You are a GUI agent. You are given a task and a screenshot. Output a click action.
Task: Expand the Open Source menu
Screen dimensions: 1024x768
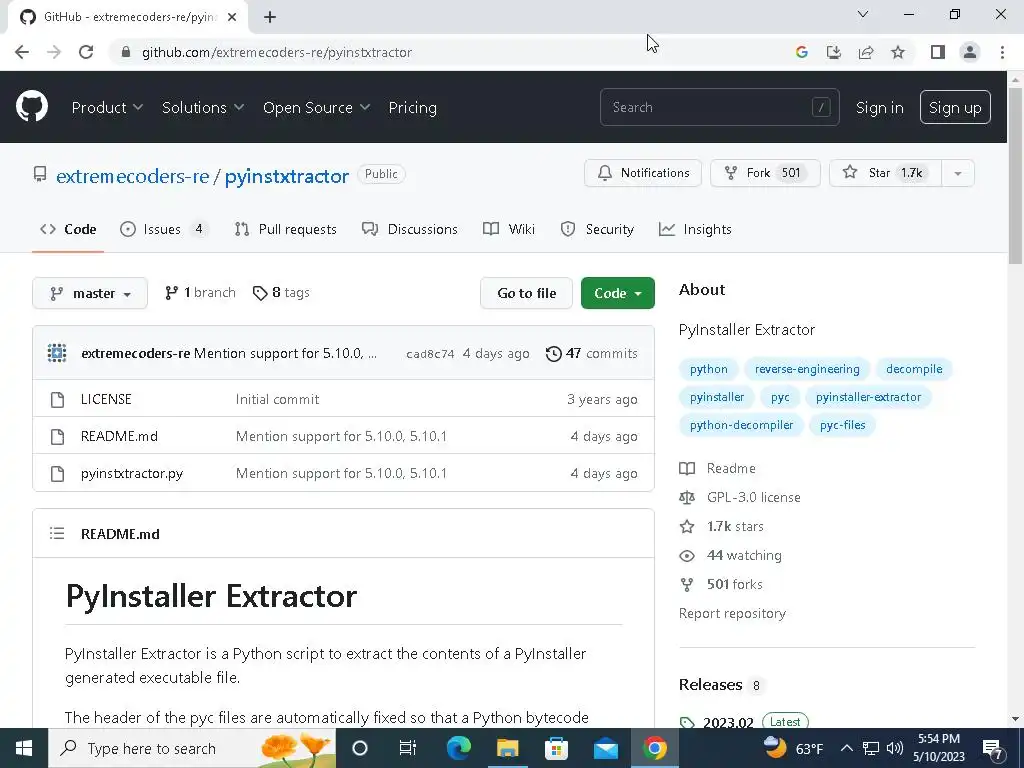(316, 107)
